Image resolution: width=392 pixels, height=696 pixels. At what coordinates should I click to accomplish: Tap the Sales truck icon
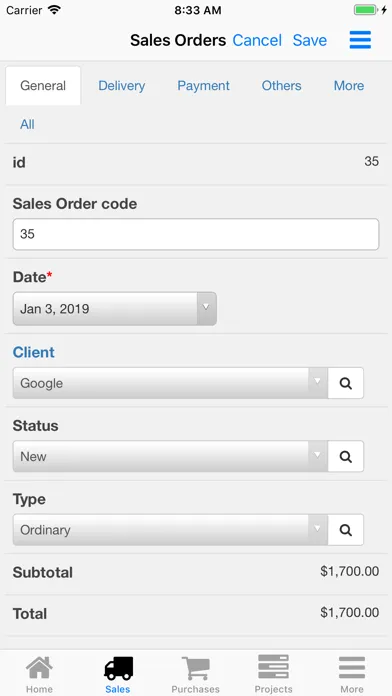coord(118,668)
